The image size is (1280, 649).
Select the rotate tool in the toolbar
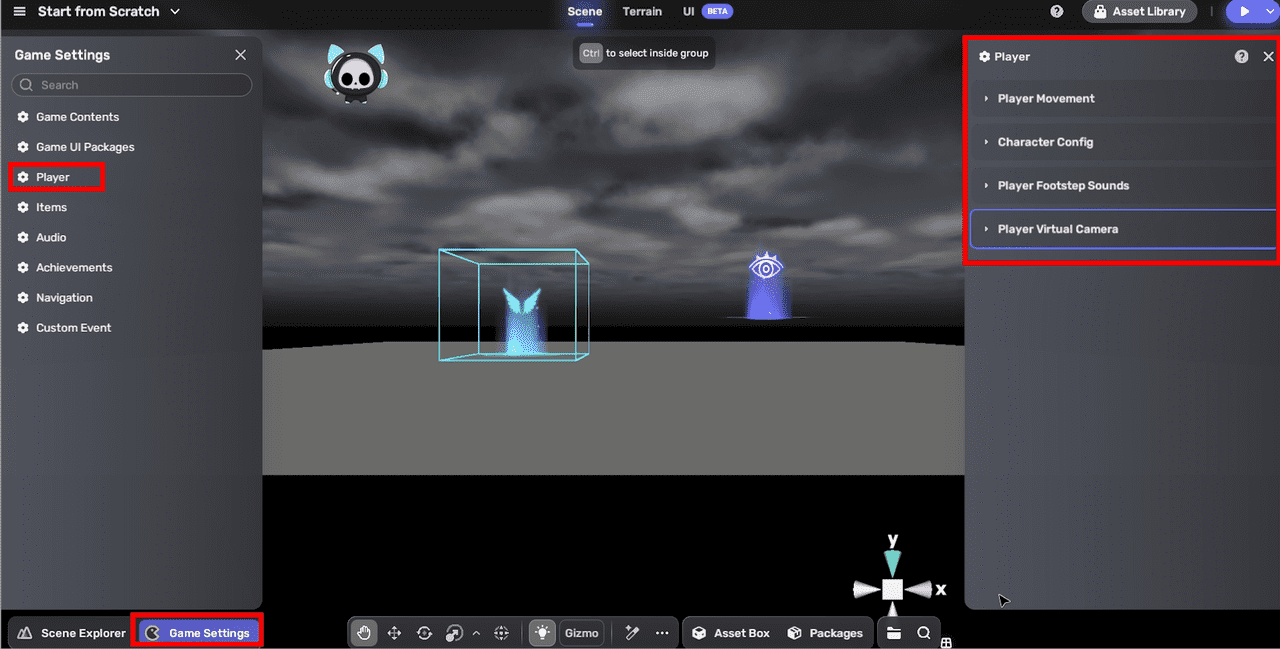click(424, 633)
